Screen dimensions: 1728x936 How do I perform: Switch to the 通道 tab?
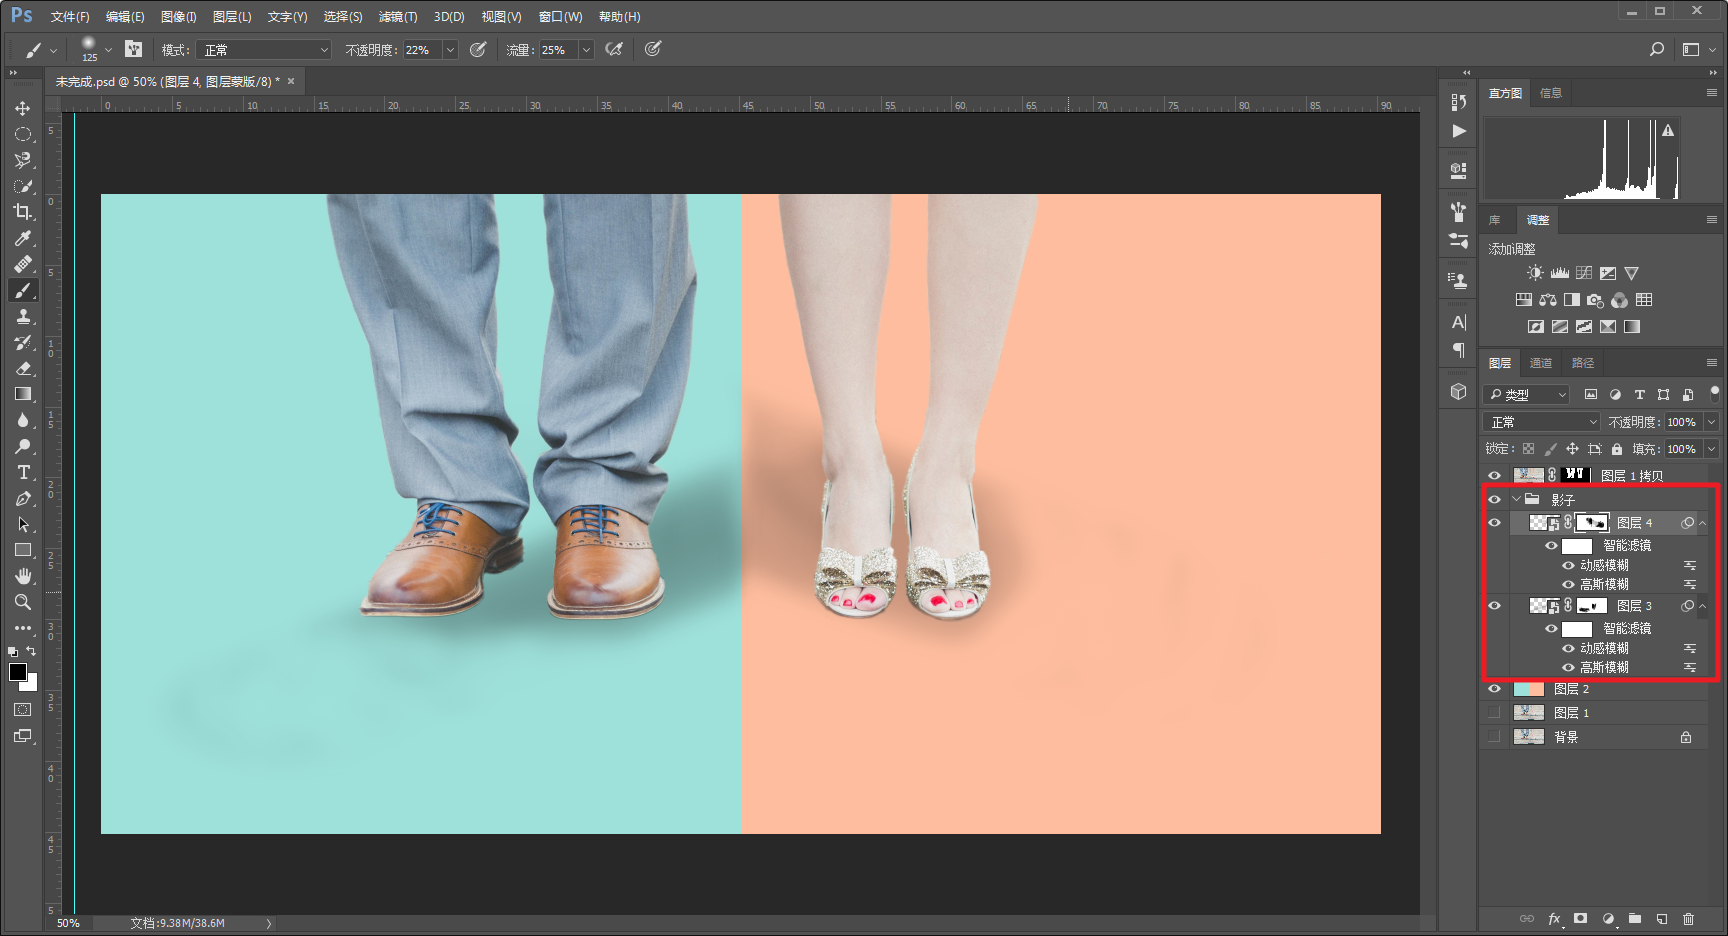tap(1540, 363)
